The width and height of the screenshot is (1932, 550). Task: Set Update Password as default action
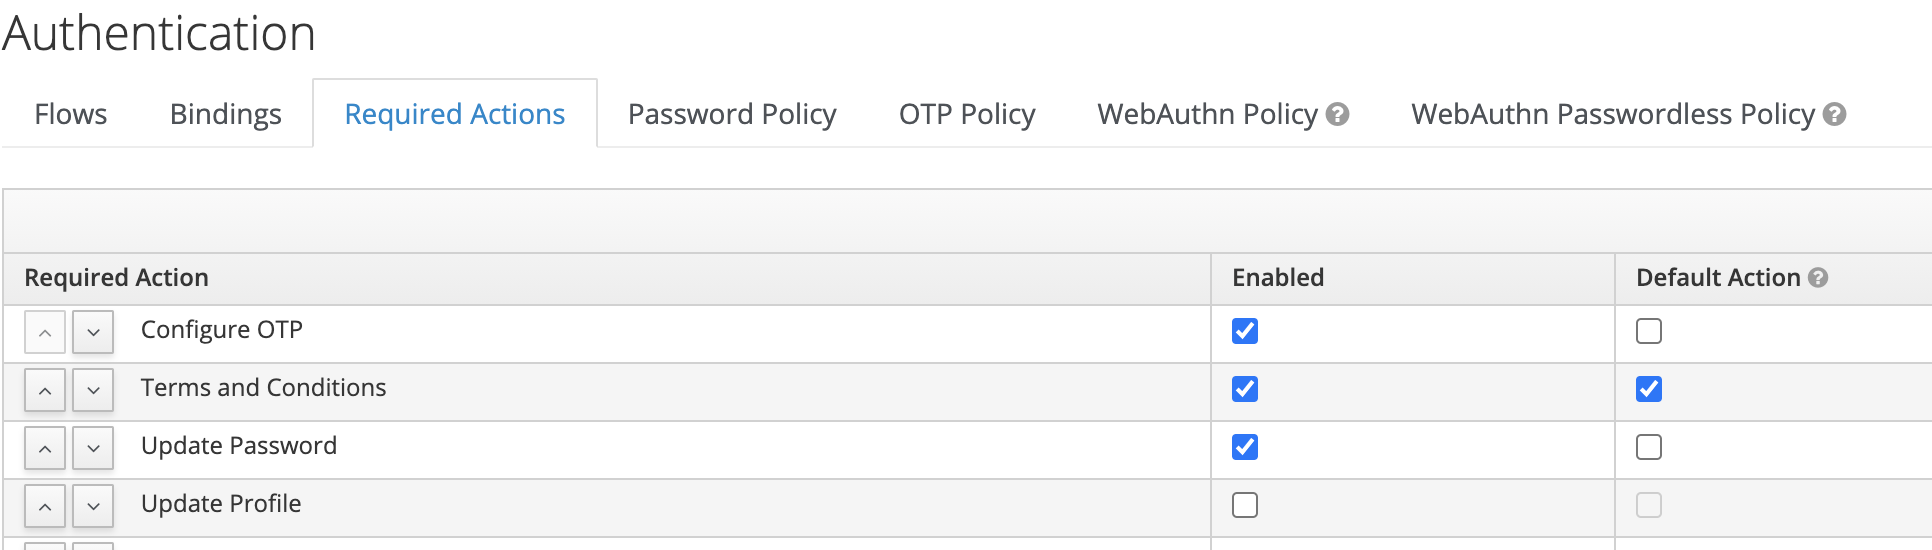[x=1649, y=447]
